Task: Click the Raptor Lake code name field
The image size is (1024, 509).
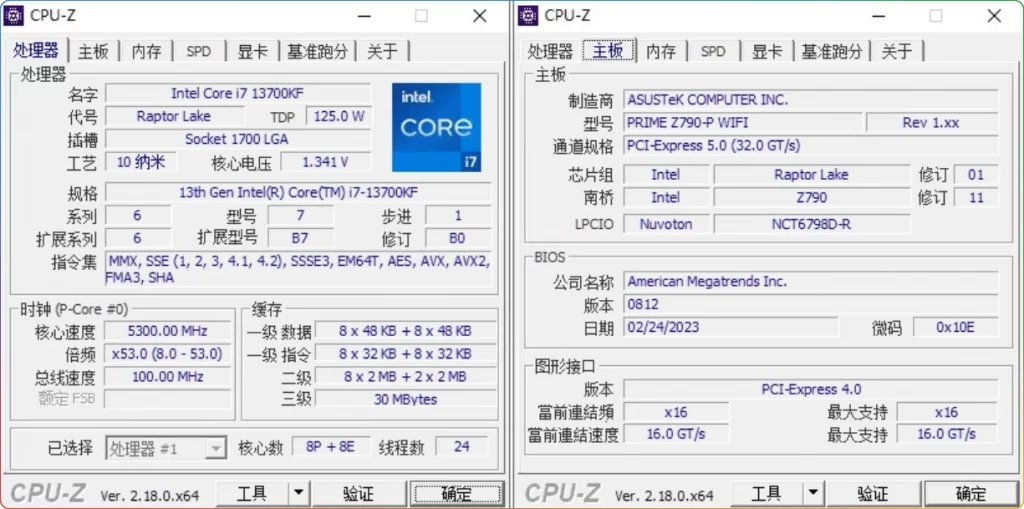Action: 174,116
